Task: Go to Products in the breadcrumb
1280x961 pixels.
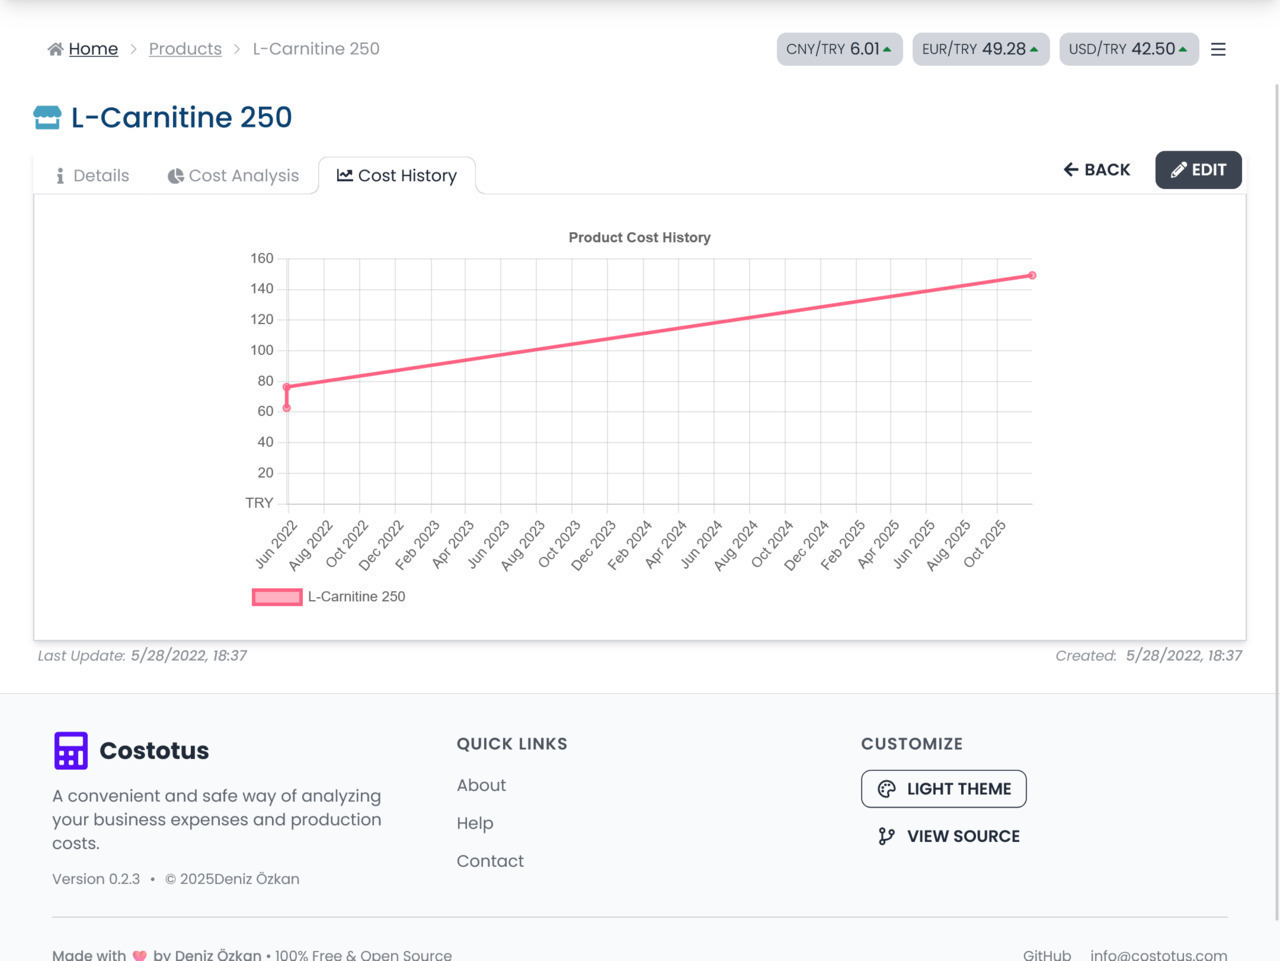Action: point(185,49)
